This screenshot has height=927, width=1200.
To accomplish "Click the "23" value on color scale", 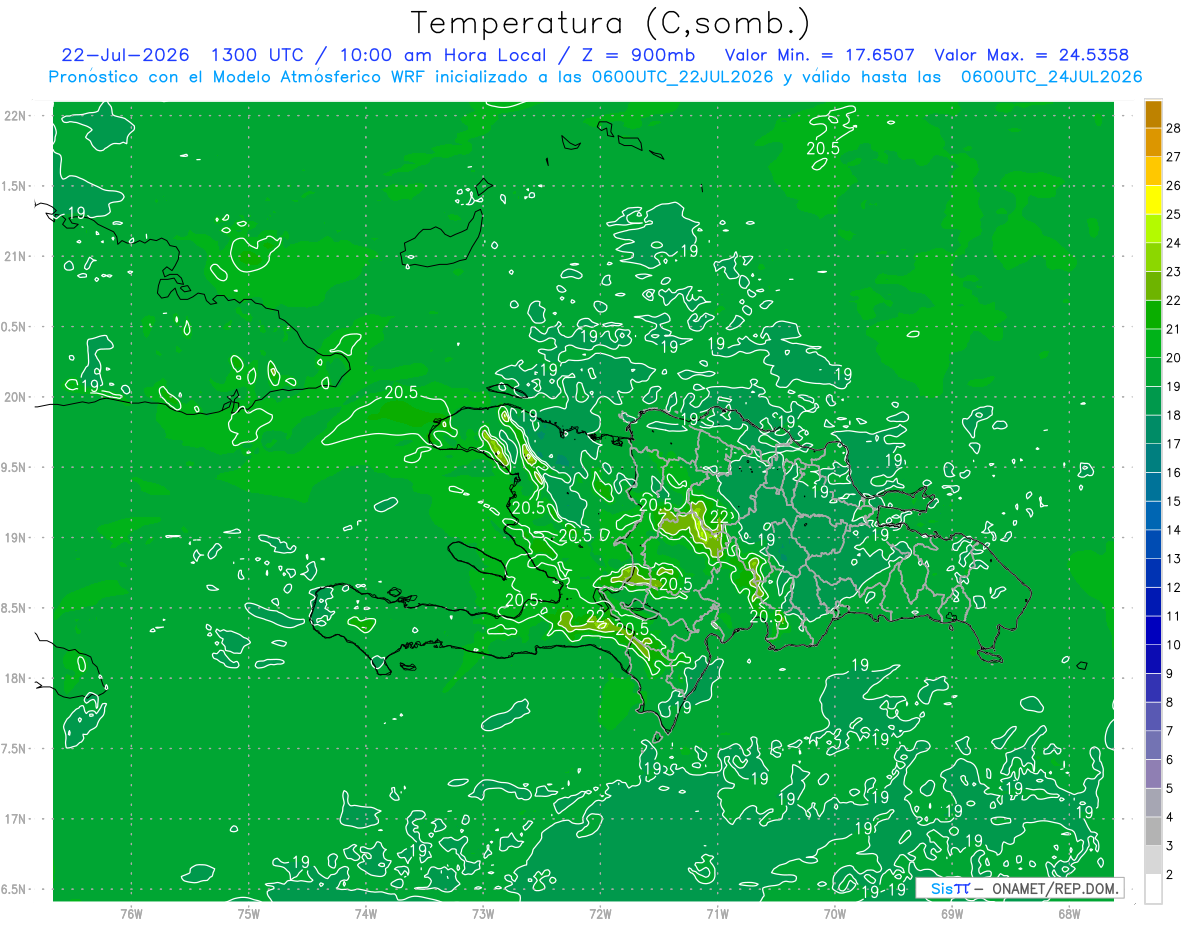I will pos(1174,271).
